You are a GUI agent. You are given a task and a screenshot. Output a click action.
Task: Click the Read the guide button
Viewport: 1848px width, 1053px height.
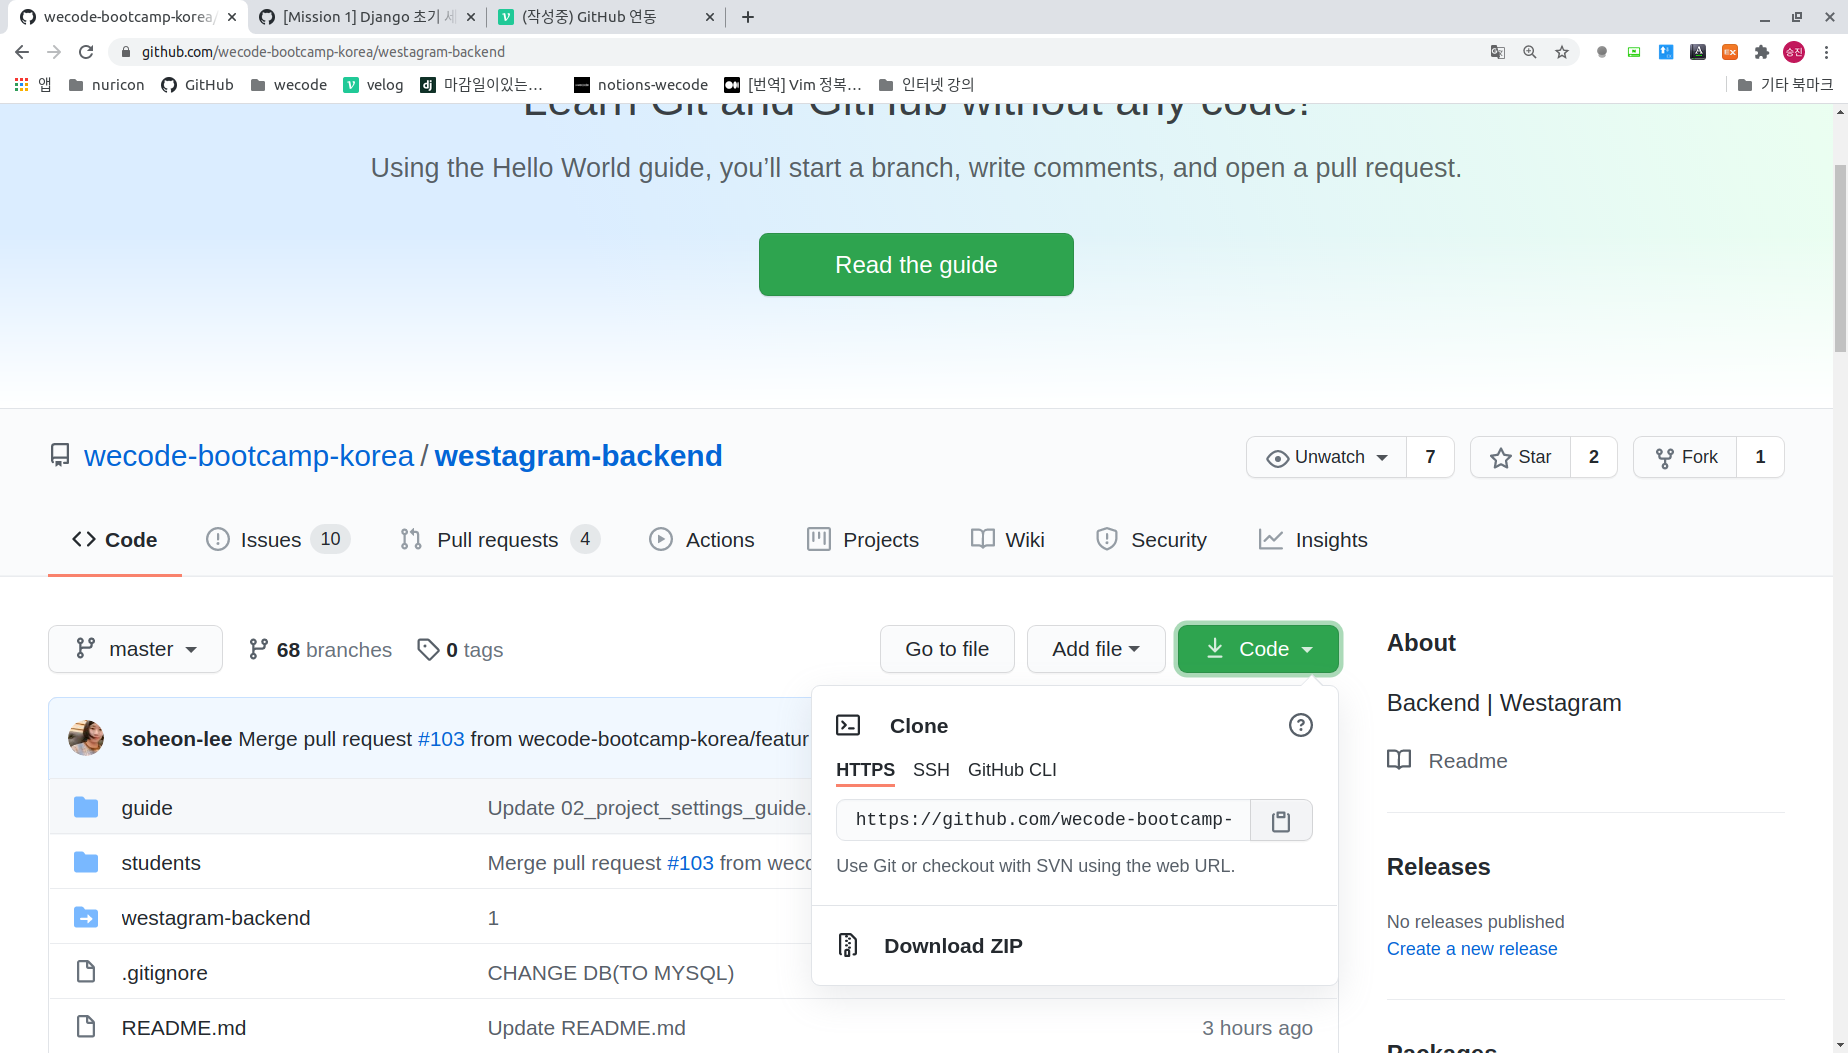click(x=916, y=265)
